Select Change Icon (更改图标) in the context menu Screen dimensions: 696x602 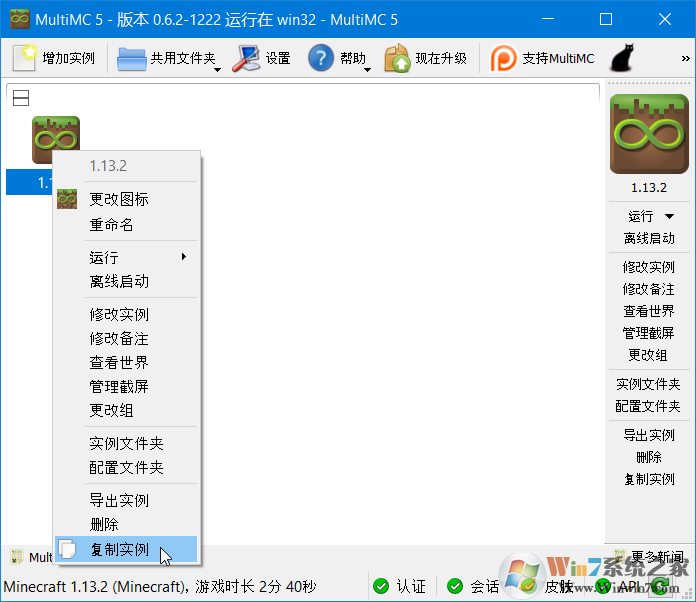point(119,199)
